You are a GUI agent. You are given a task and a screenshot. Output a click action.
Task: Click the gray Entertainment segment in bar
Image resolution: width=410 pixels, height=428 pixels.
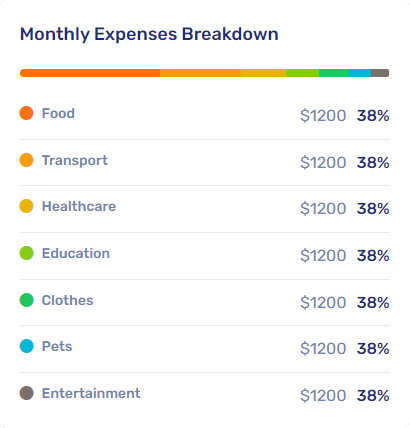pyautogui.click(x=380, y=73)
